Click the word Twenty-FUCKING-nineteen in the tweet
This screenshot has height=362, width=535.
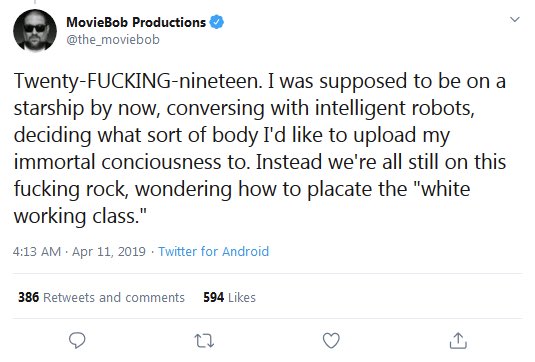[138, 82]
